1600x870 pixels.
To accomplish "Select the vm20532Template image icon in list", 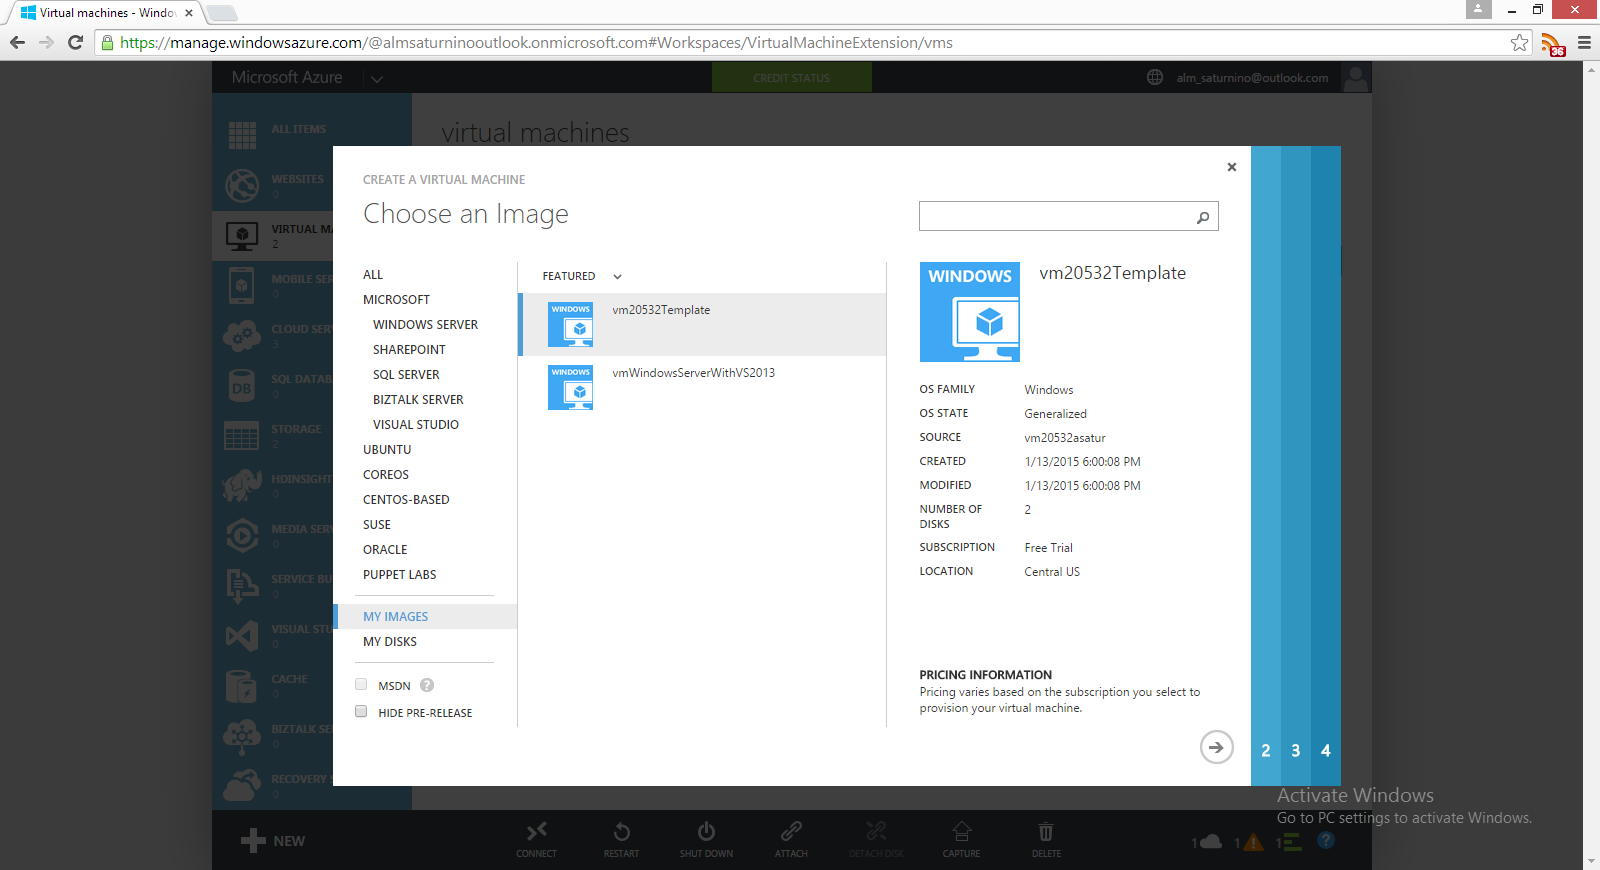I will pyautogui.click(x=570, y=324).
